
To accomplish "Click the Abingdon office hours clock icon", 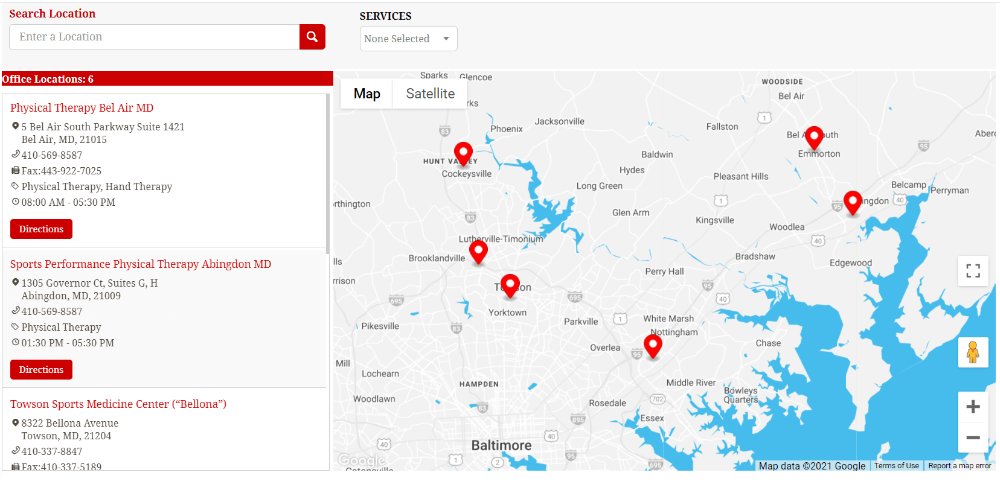I will pyautogui.click(x=15, y=342).
